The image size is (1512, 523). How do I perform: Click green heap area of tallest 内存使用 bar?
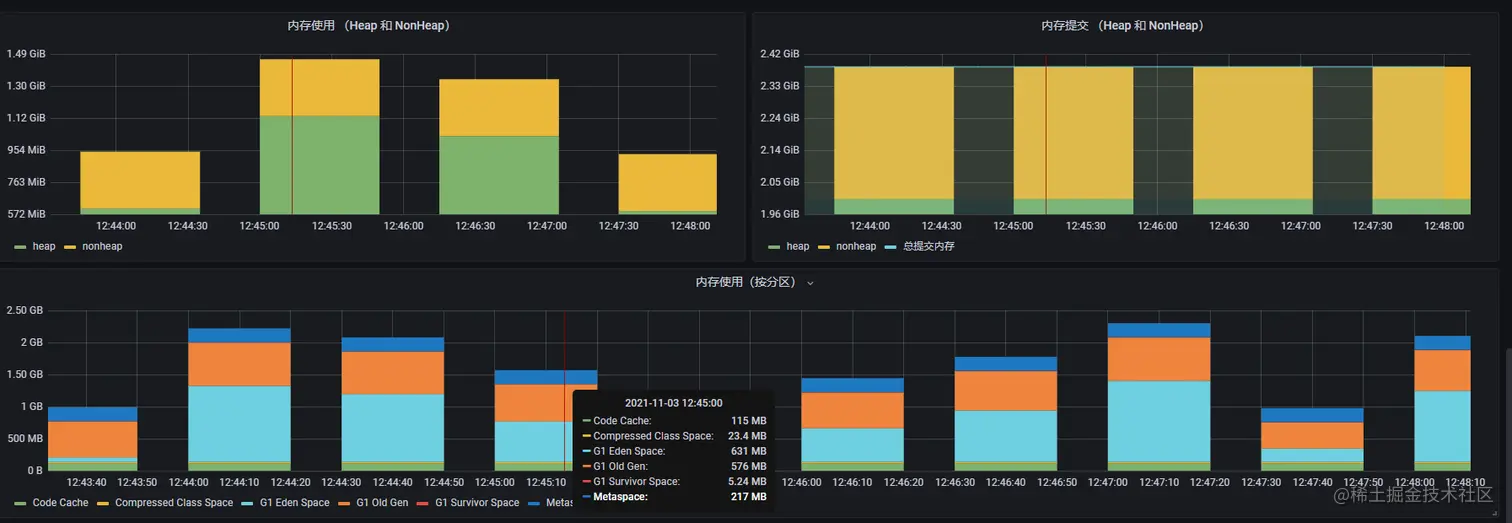320,165
